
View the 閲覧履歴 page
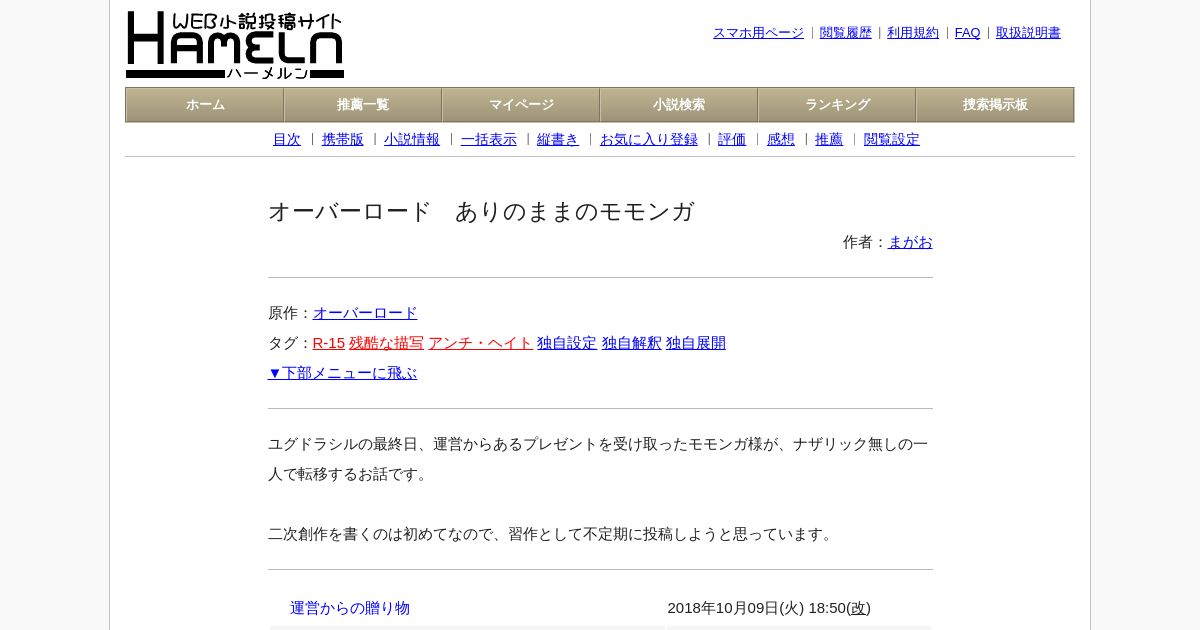846,33
